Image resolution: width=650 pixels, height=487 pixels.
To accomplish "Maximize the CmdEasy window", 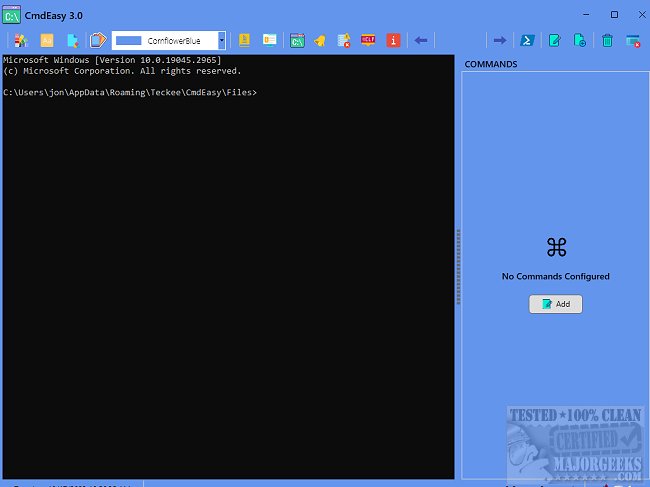I will click(x=614, y=15).
